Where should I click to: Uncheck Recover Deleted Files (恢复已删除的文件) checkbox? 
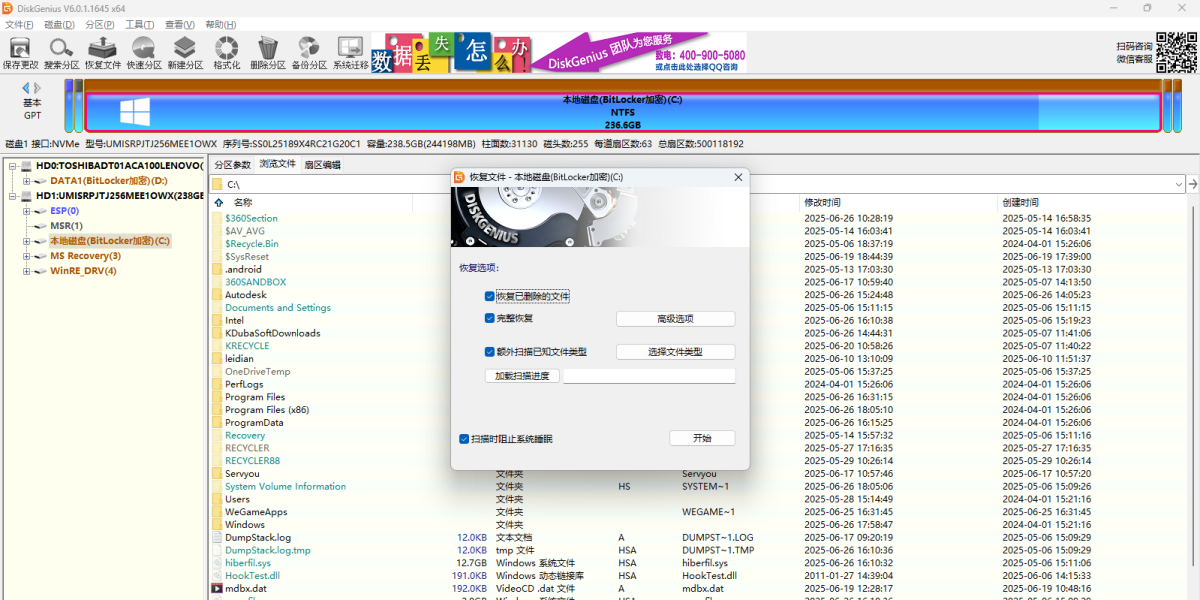pos(489,297)
